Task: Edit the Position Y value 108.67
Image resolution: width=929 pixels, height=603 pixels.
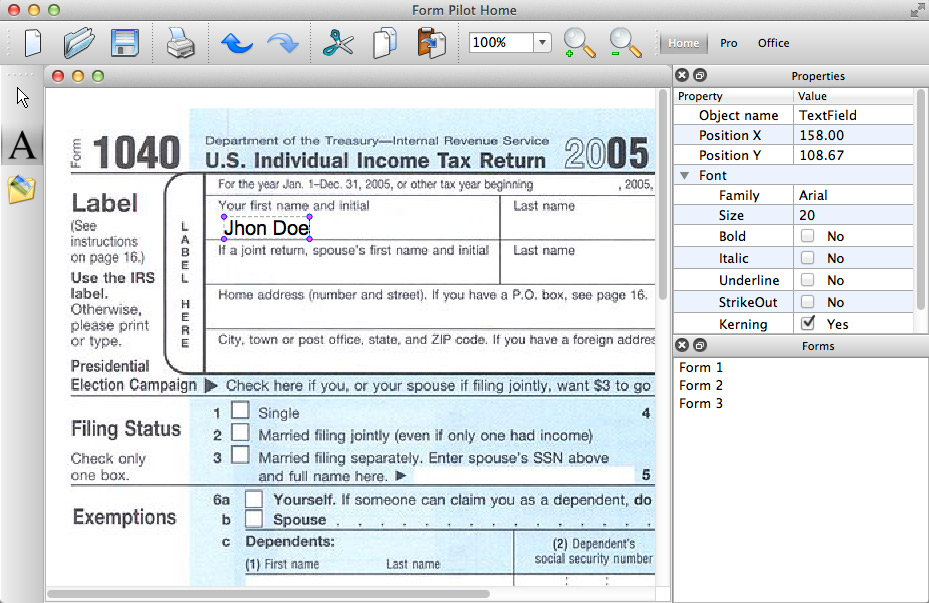Action: click(853, 155)
